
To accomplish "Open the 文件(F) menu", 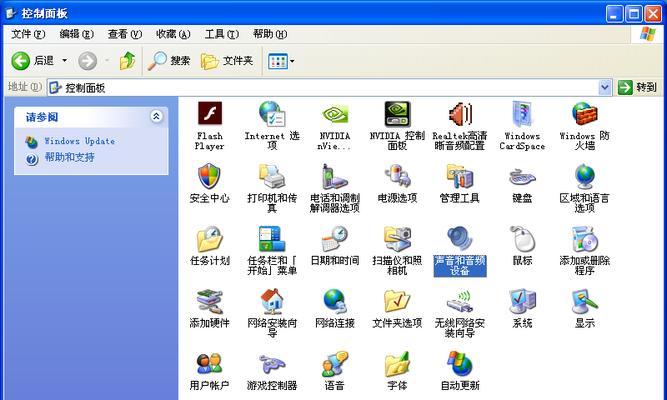I will 28,34.
